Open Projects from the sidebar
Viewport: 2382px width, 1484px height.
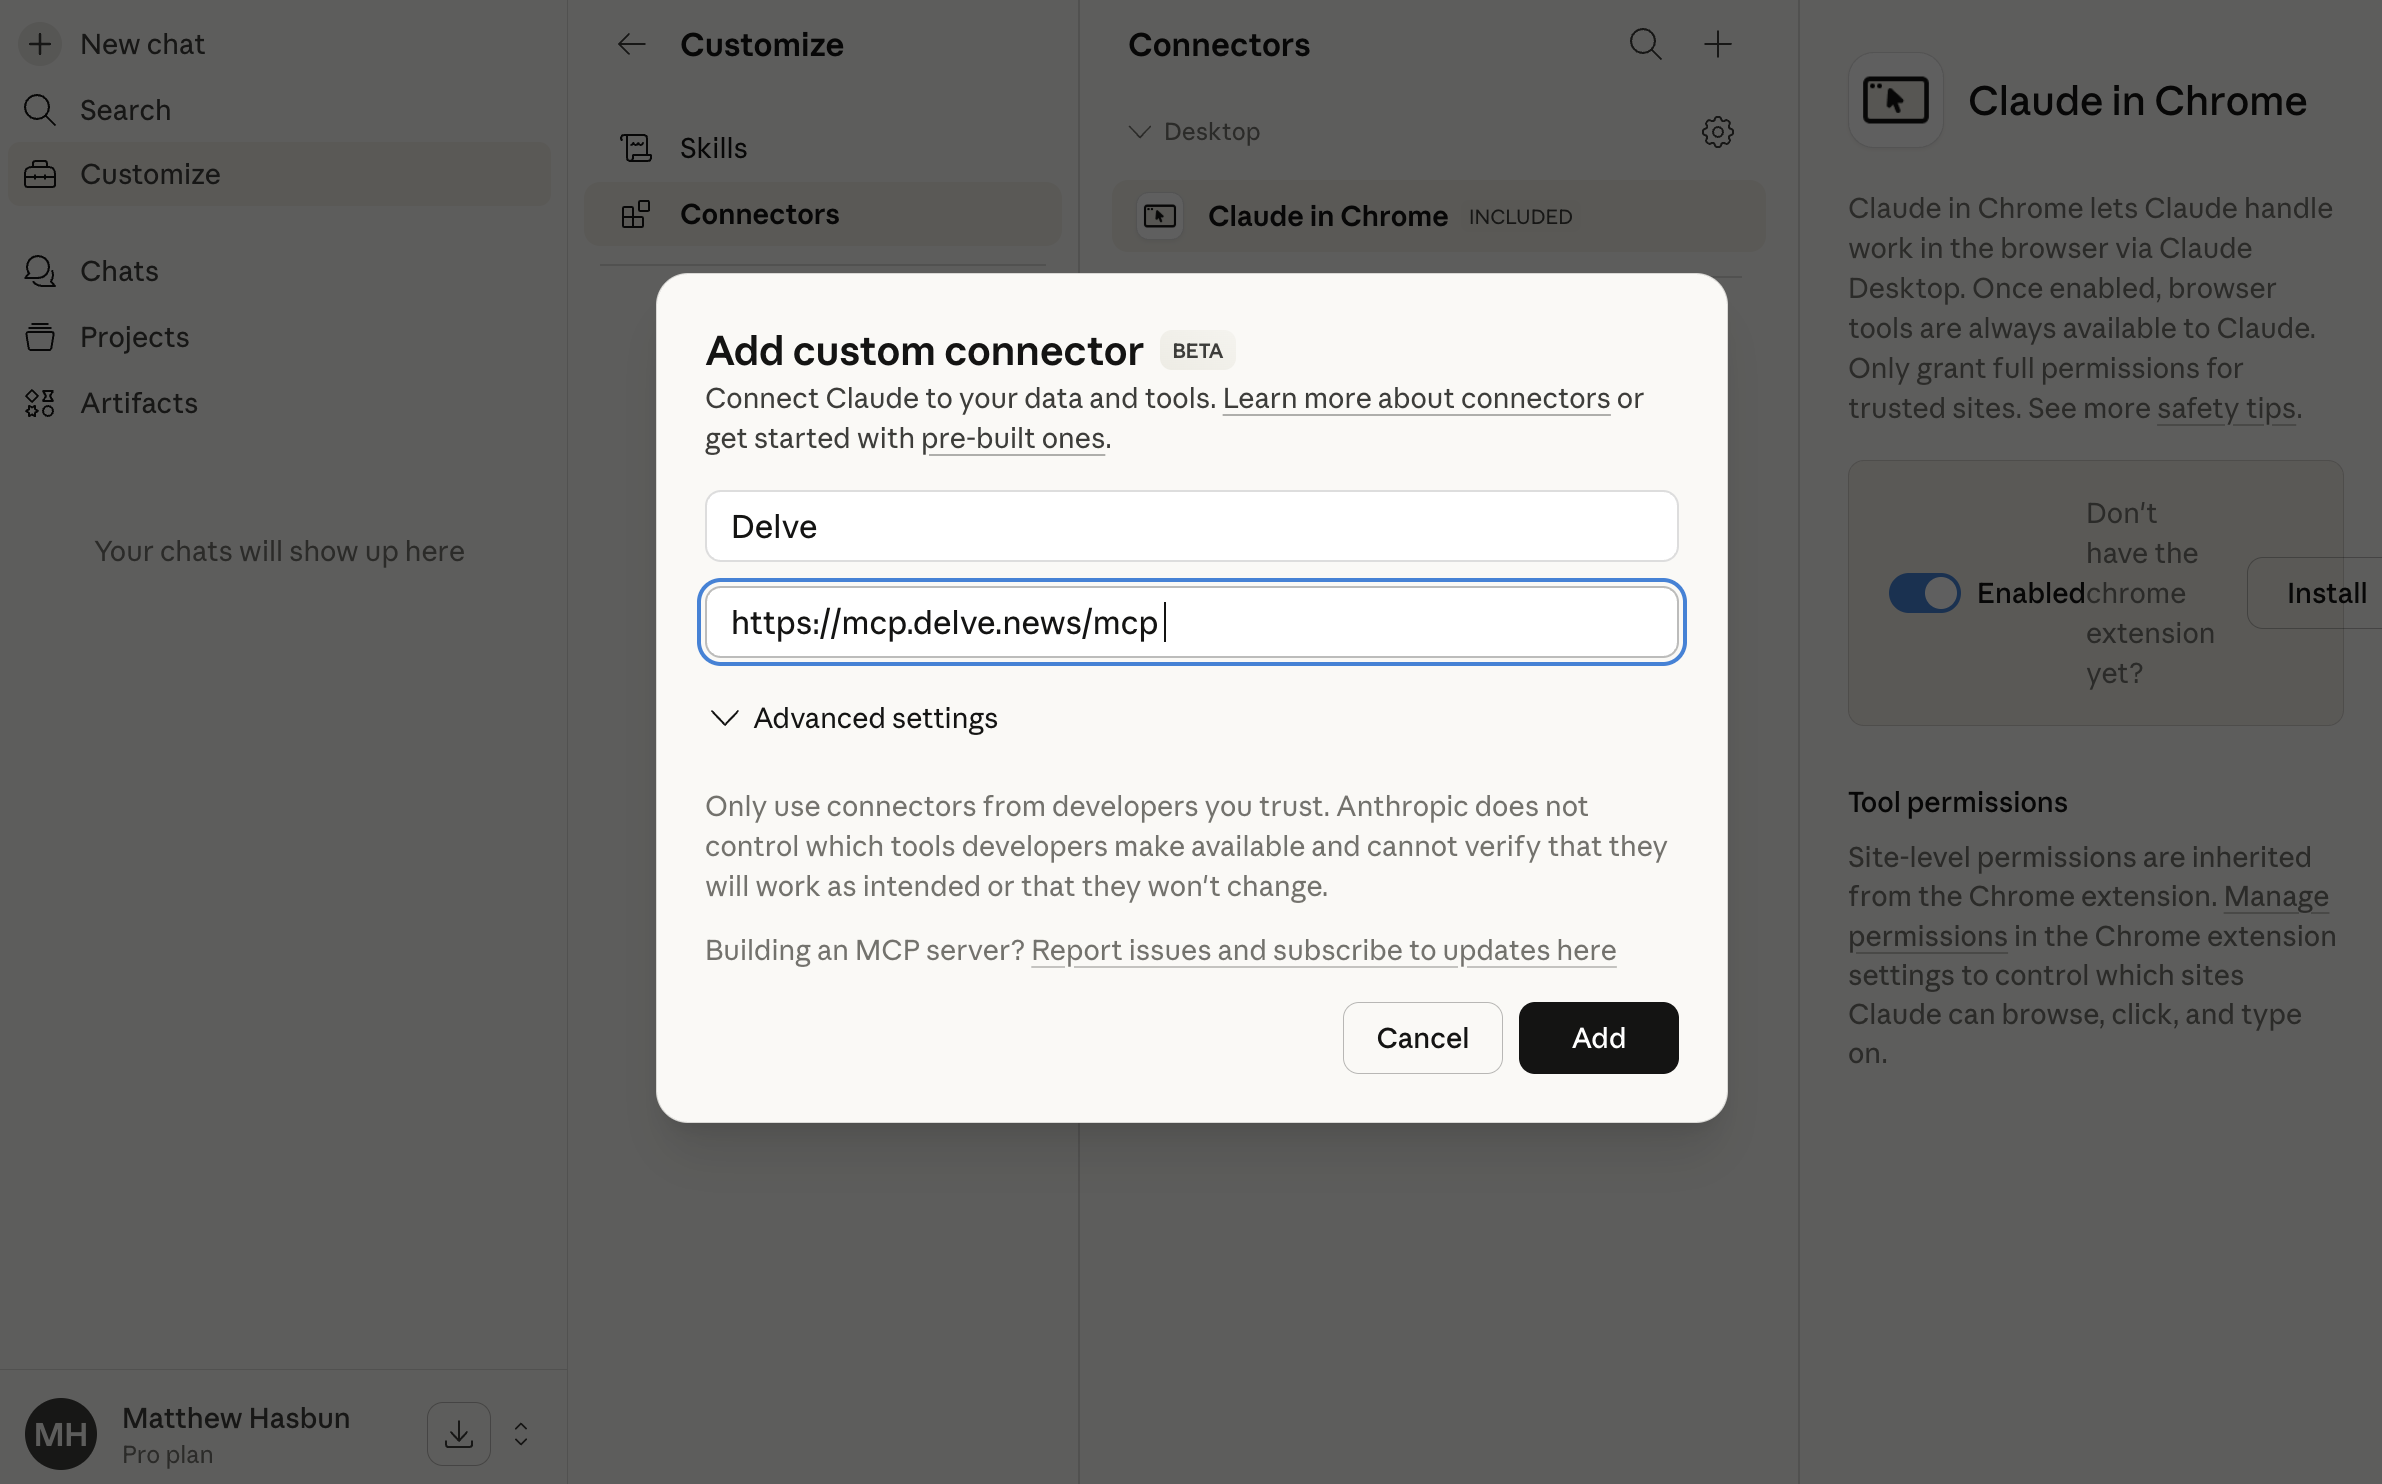(134, 337)
